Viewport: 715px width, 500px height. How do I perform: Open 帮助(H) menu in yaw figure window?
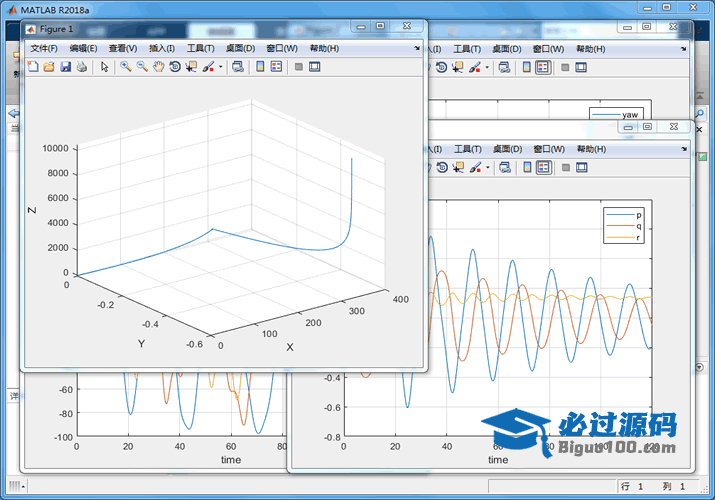[x=591, y=49]
